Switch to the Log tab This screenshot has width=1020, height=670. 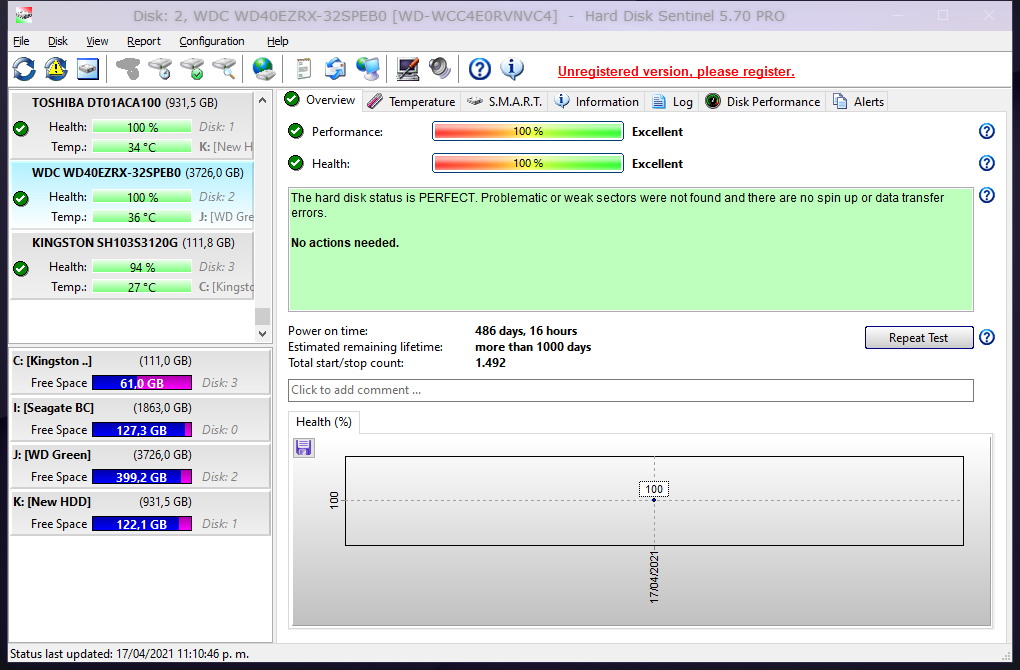tap(672, 101)
